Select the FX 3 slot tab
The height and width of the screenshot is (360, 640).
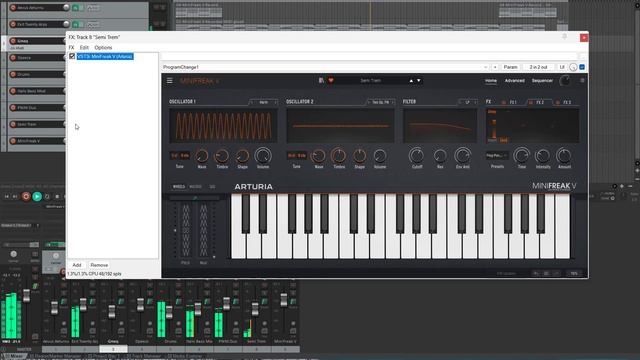pos(567,102)
